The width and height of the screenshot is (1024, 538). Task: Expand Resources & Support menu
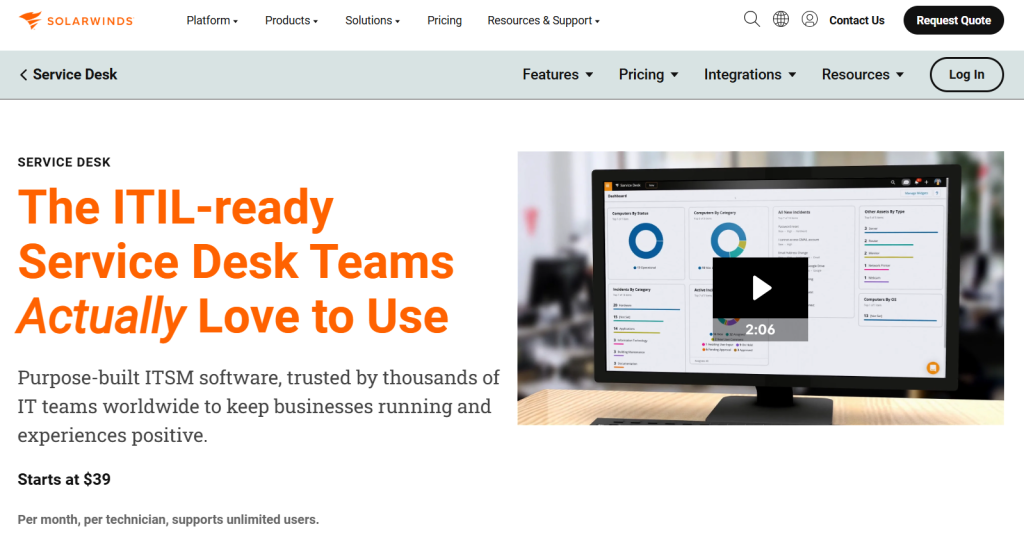pyautogui.click(x=543, y=20)
